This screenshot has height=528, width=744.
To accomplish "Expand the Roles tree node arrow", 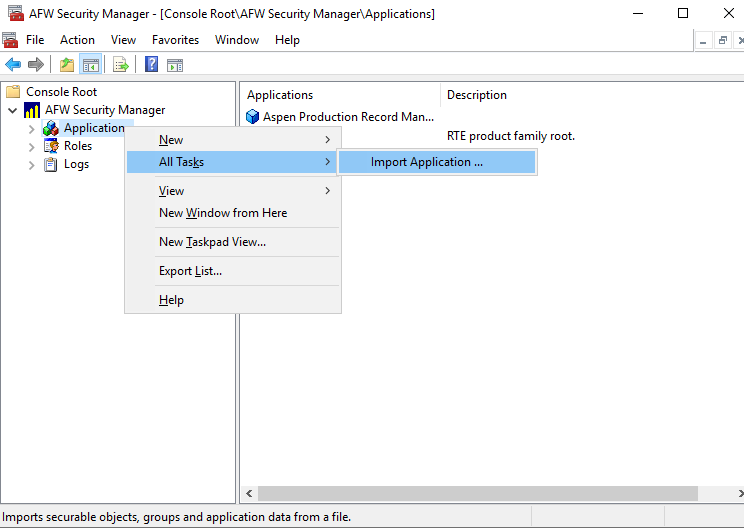I will (x=31, y=147).
